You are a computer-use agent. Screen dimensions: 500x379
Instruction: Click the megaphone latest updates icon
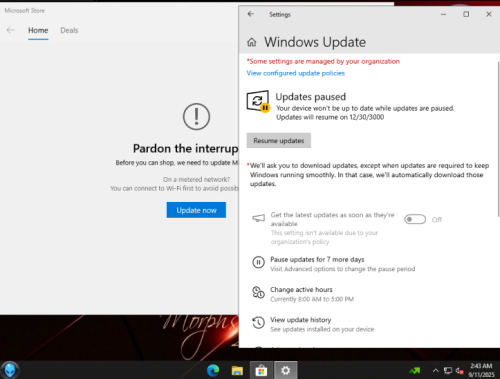tap(258, 218)
